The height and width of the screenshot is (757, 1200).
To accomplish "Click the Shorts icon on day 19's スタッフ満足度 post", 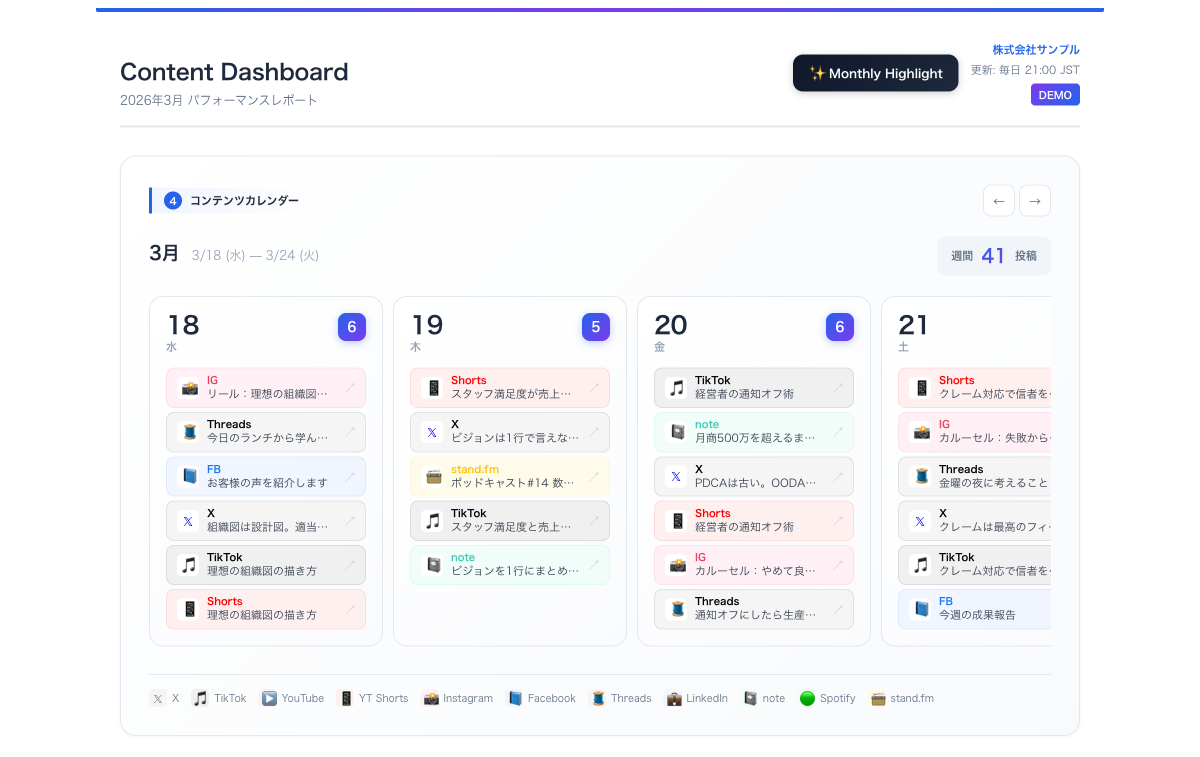I will [432, 388].
